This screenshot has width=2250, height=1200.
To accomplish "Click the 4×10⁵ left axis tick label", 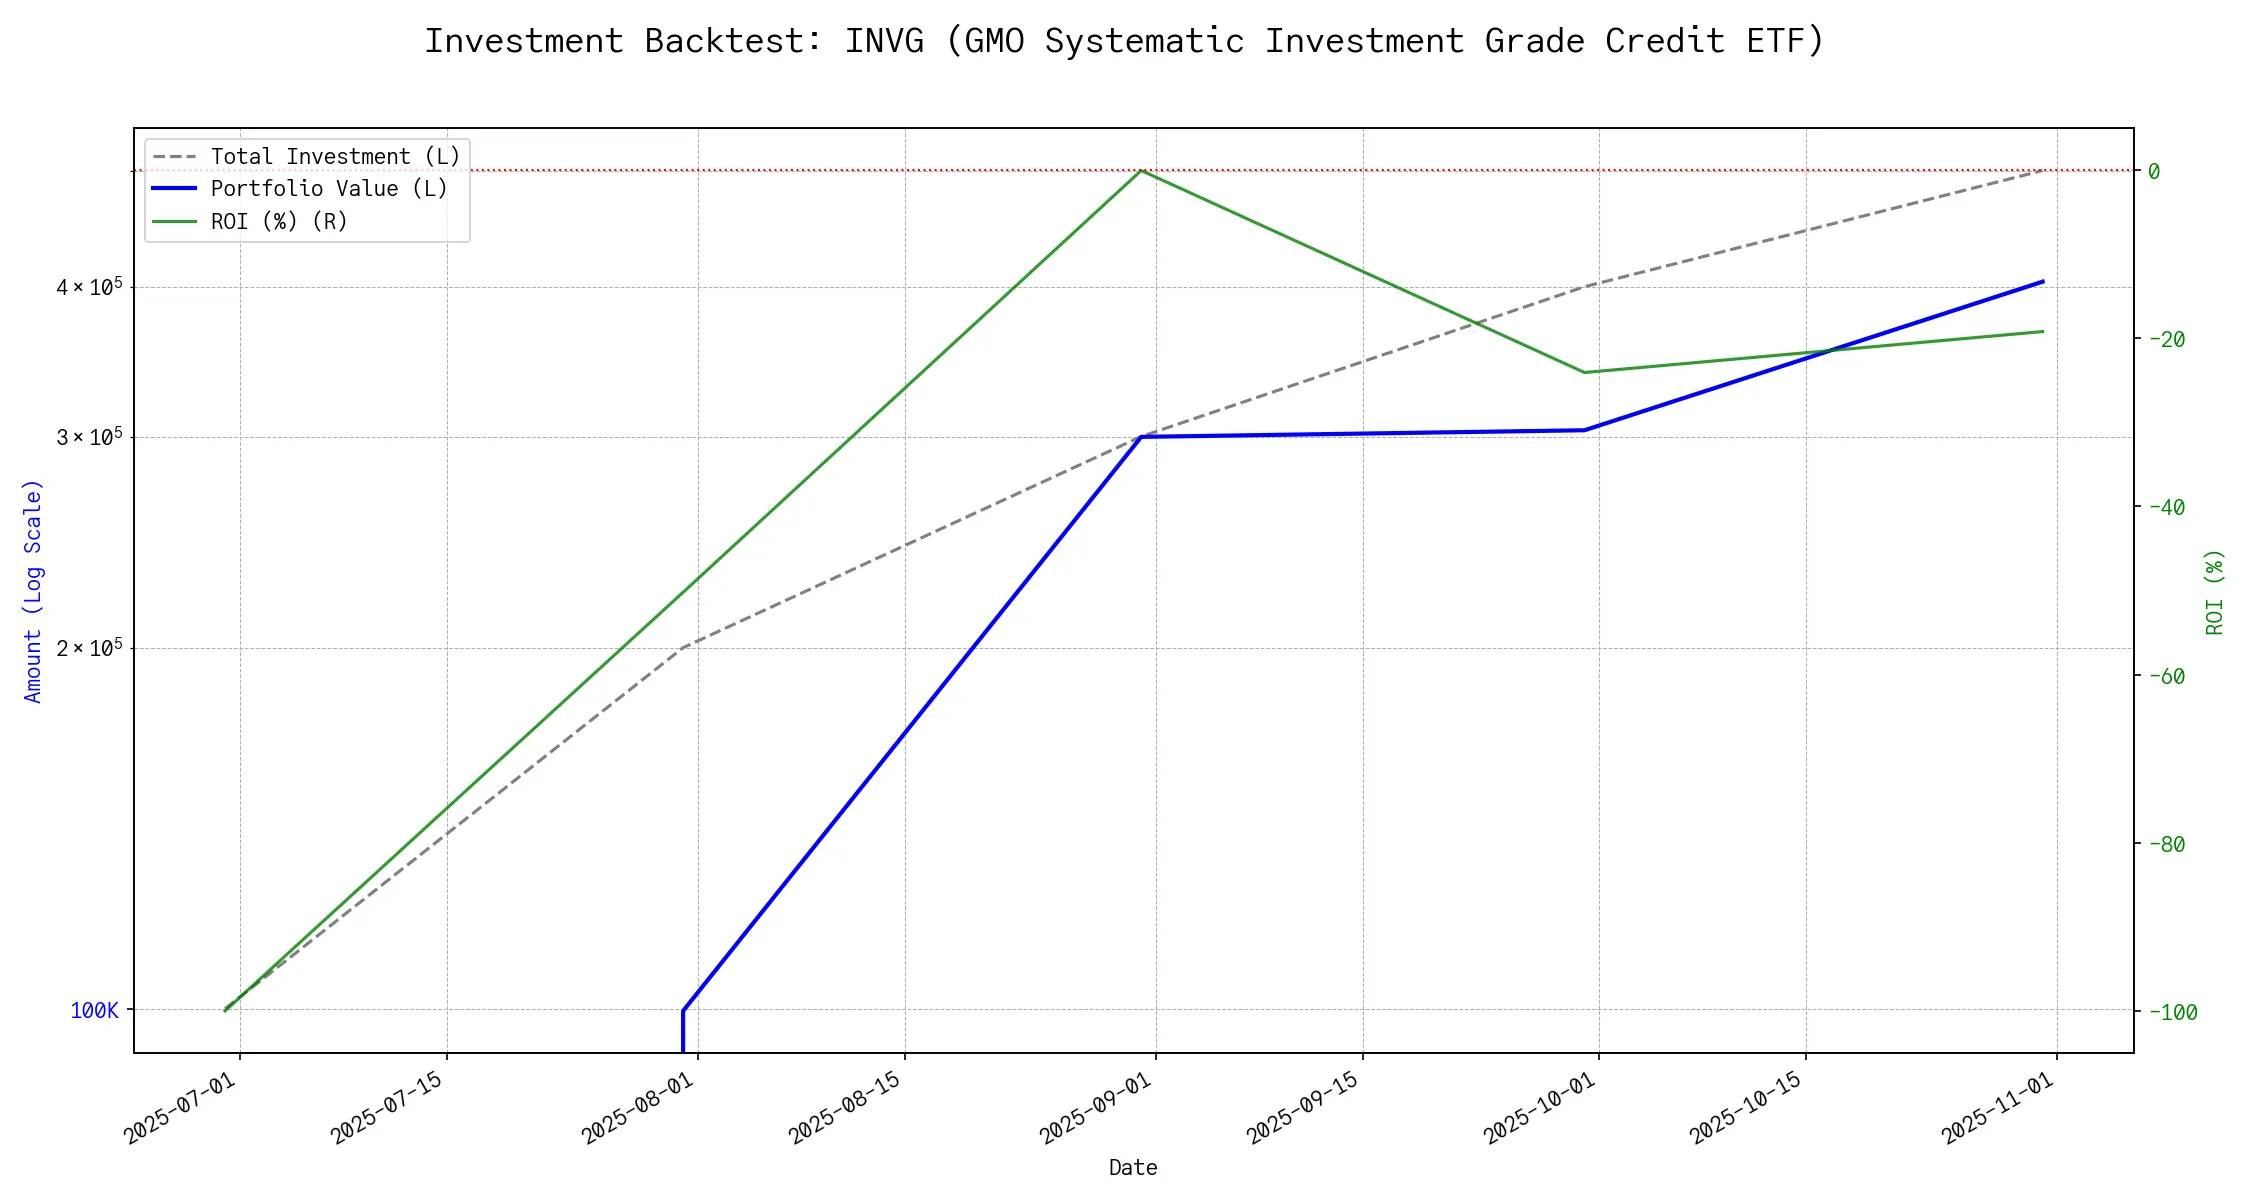I will pos(89,288).
